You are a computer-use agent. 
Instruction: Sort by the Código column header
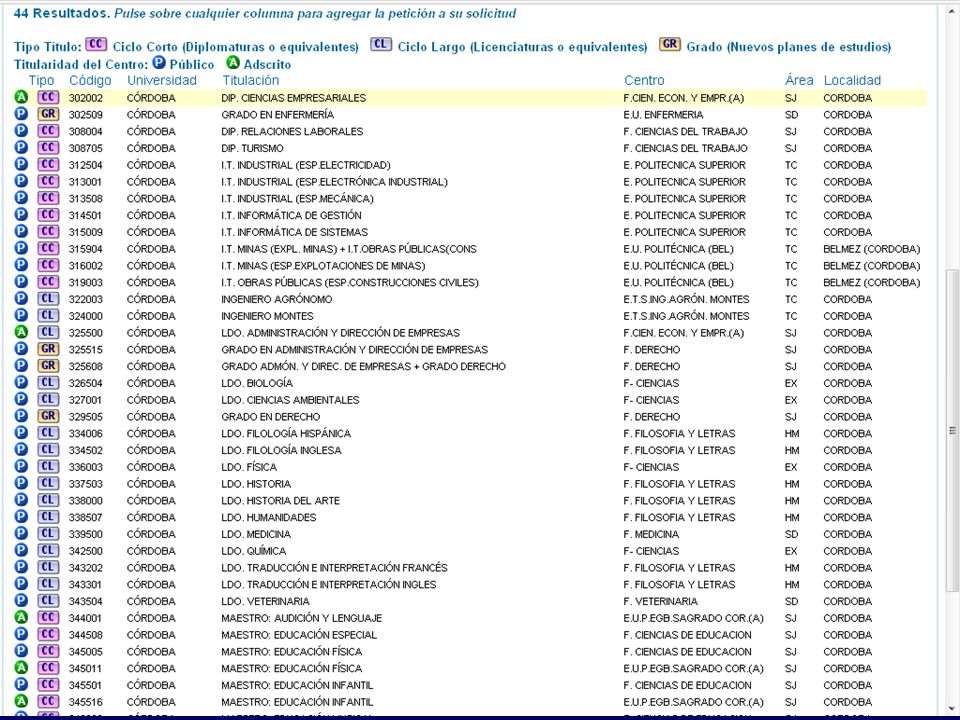[90, 80]
